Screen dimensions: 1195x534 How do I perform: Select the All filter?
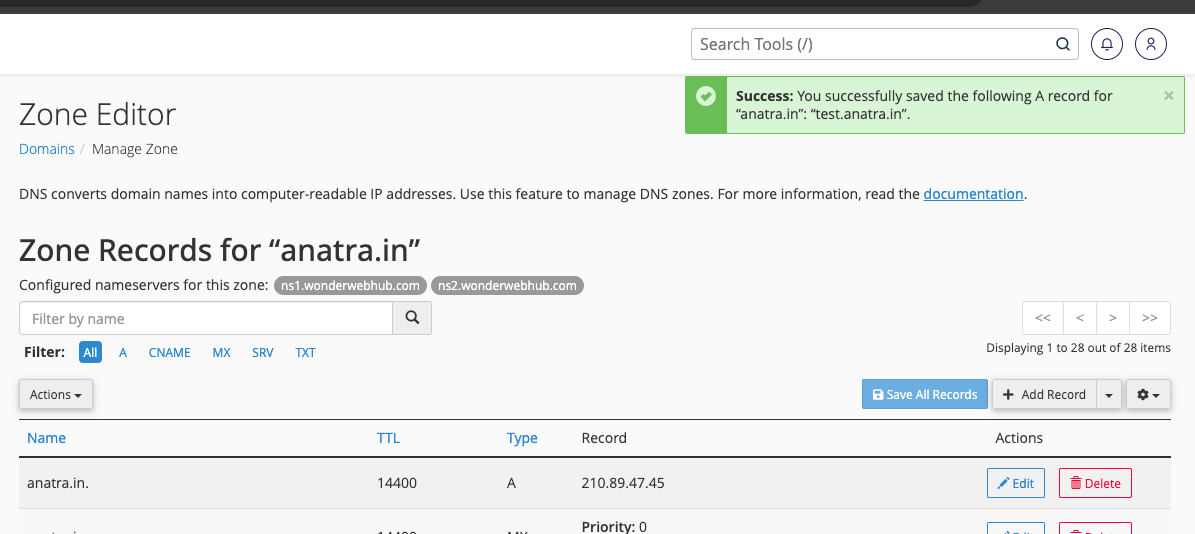91,352
